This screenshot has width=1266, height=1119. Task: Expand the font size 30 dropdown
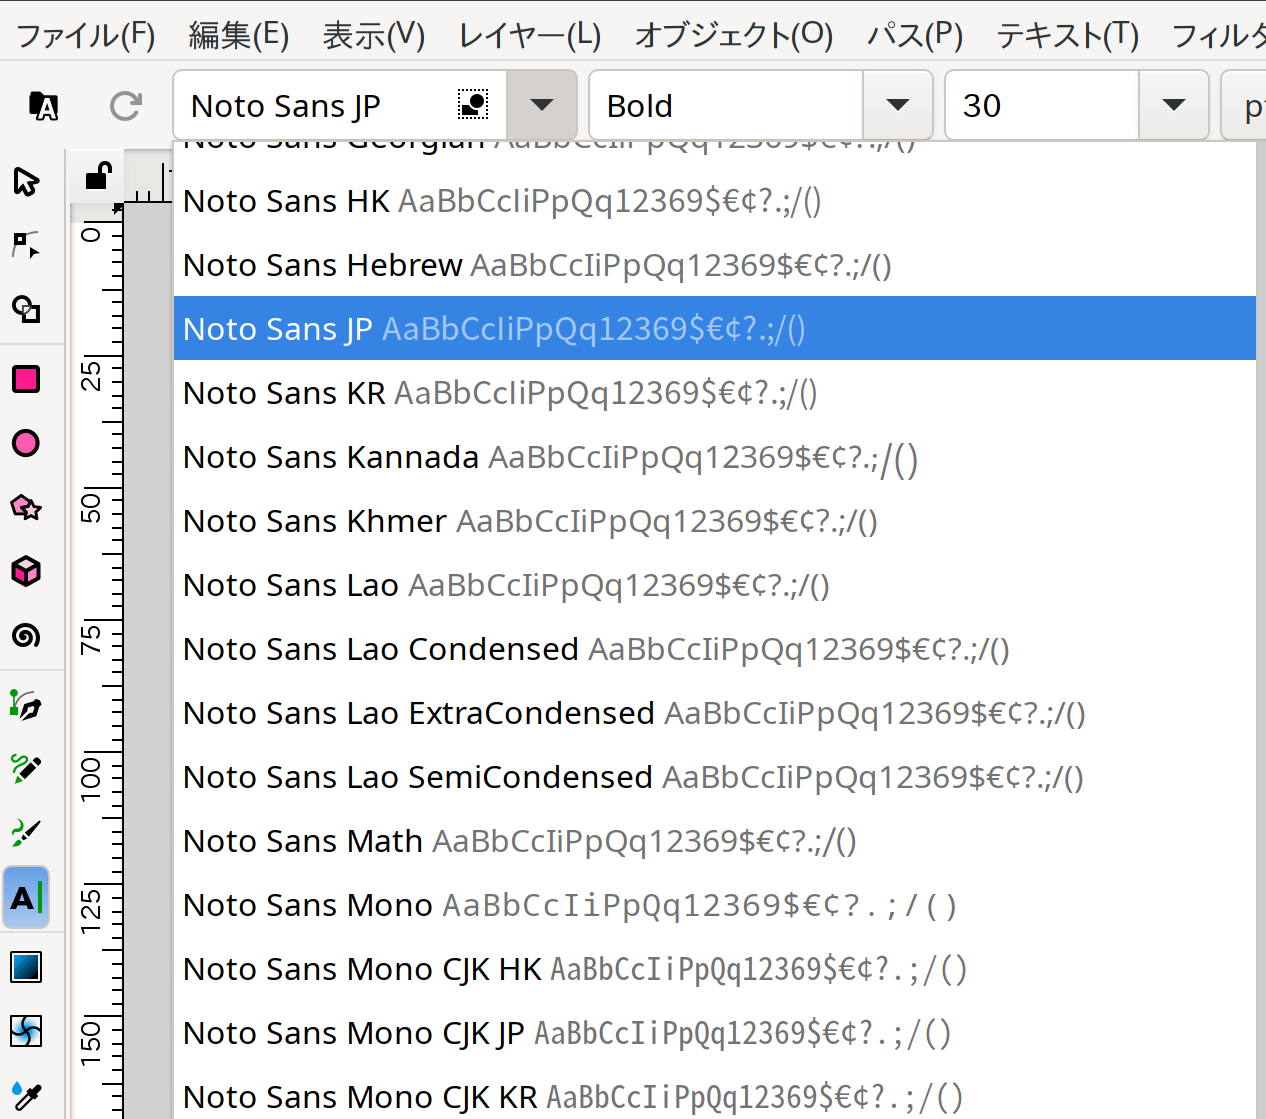point(1174,105)
